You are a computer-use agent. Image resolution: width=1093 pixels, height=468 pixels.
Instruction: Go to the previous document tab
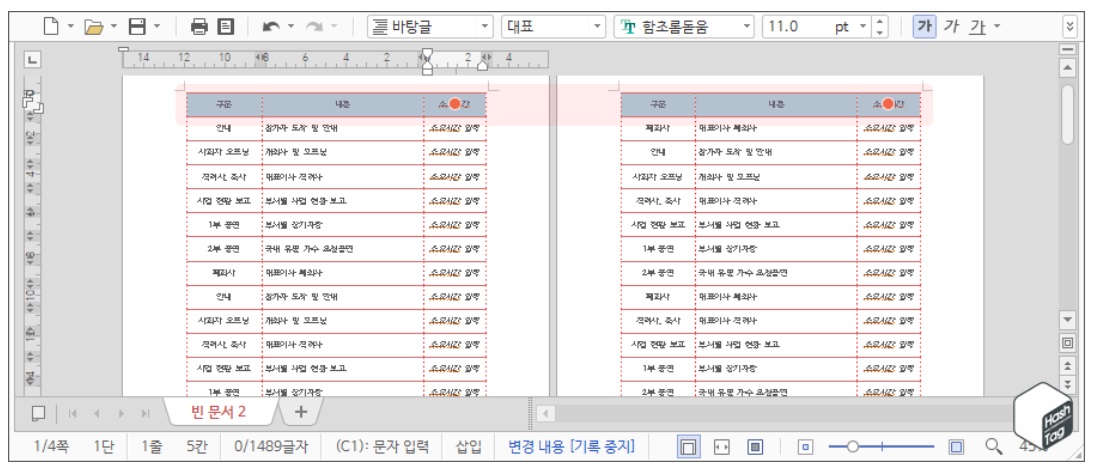[x=97, y=413]
